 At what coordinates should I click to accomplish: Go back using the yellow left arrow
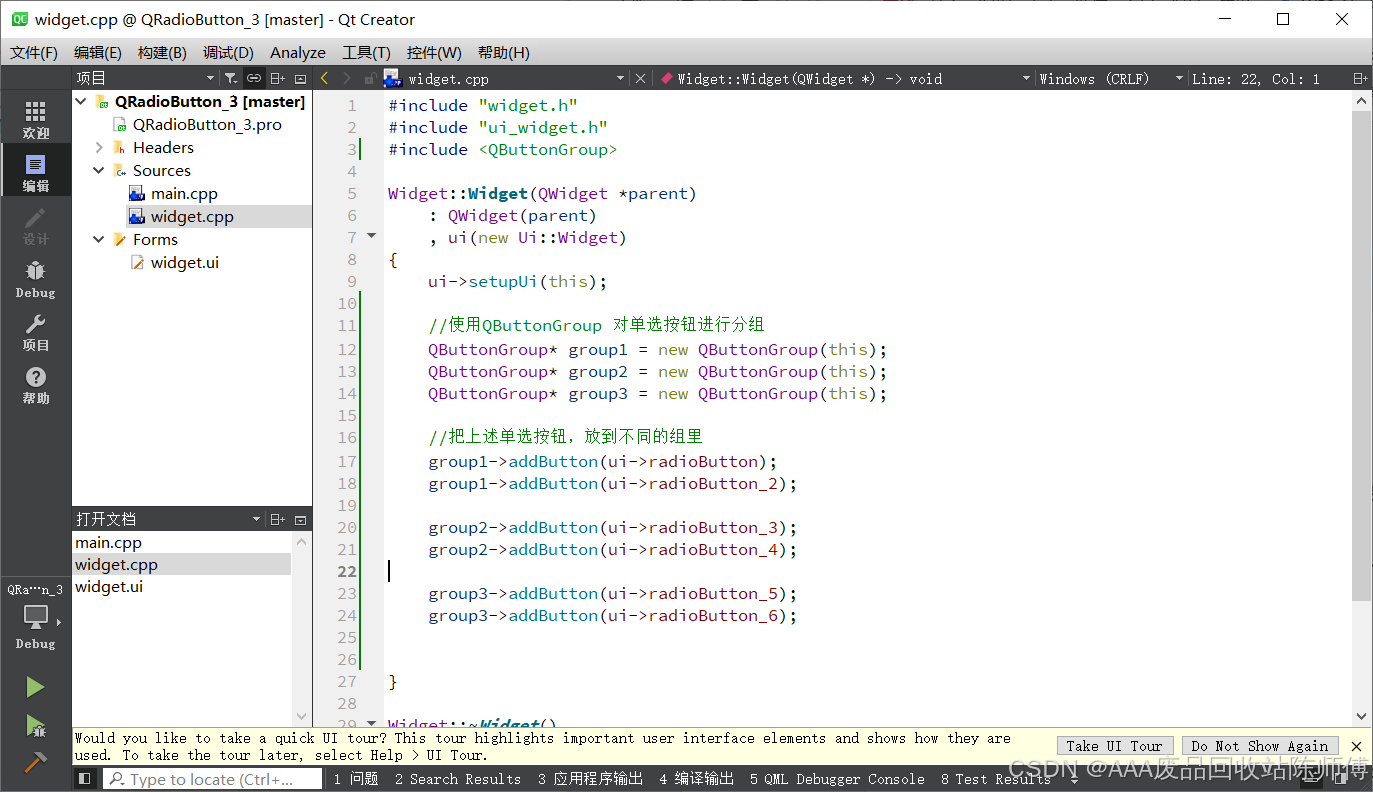coord(324,78)
